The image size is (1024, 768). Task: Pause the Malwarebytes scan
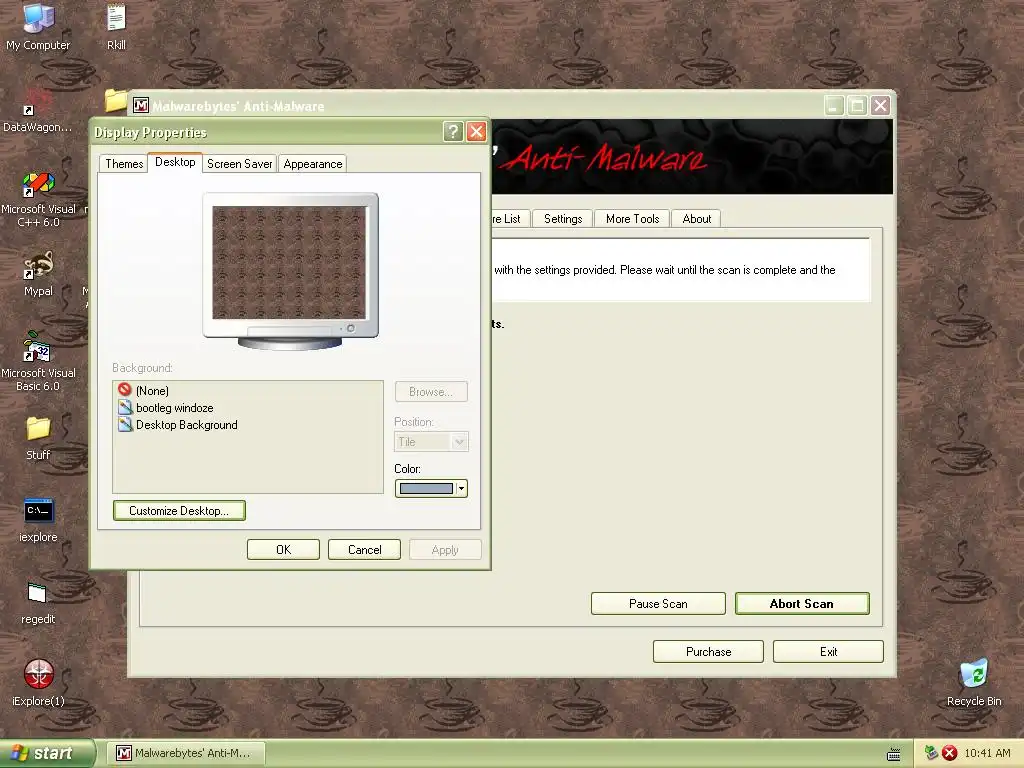click(658, 603)
